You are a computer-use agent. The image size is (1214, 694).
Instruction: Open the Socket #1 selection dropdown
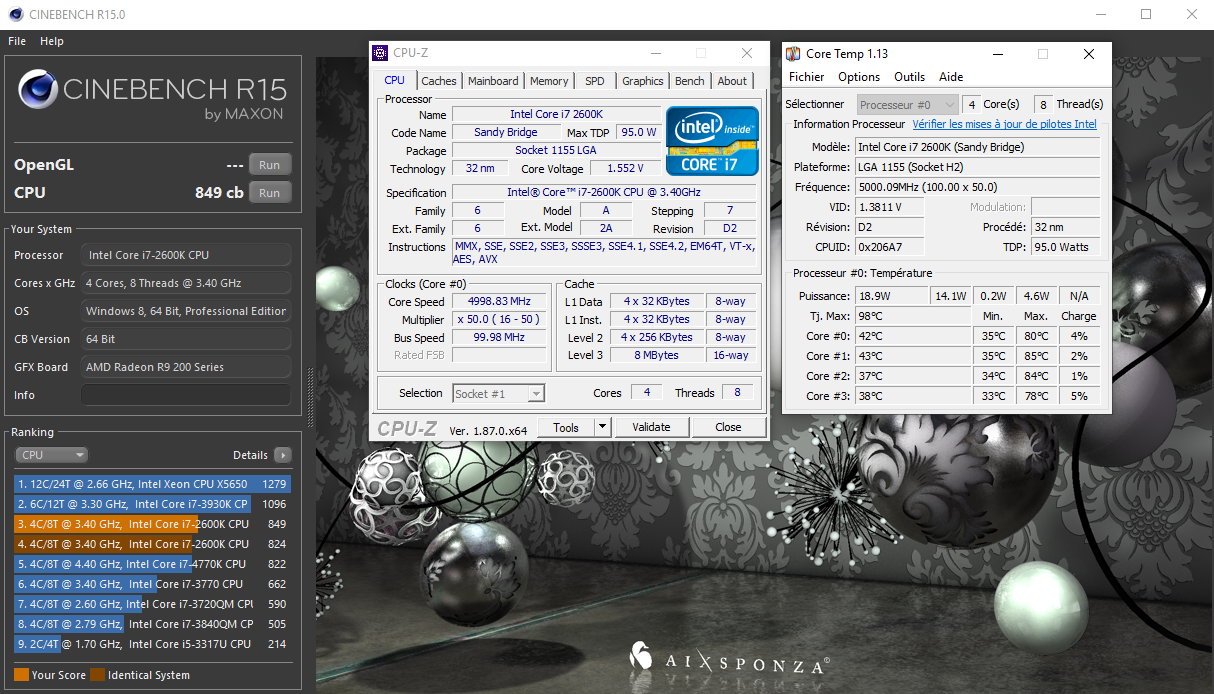pyautogui.click(x=499, y=393)
